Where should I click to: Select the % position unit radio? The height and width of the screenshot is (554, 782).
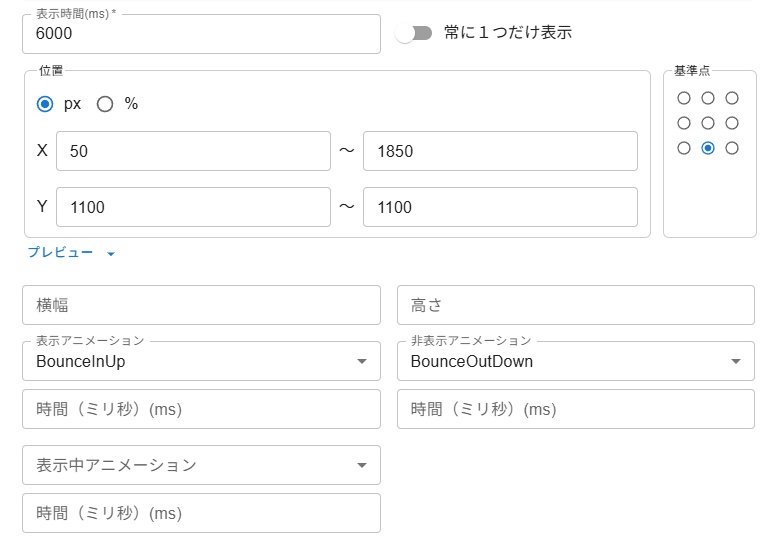pyautogui.click(x=105, y=104)
